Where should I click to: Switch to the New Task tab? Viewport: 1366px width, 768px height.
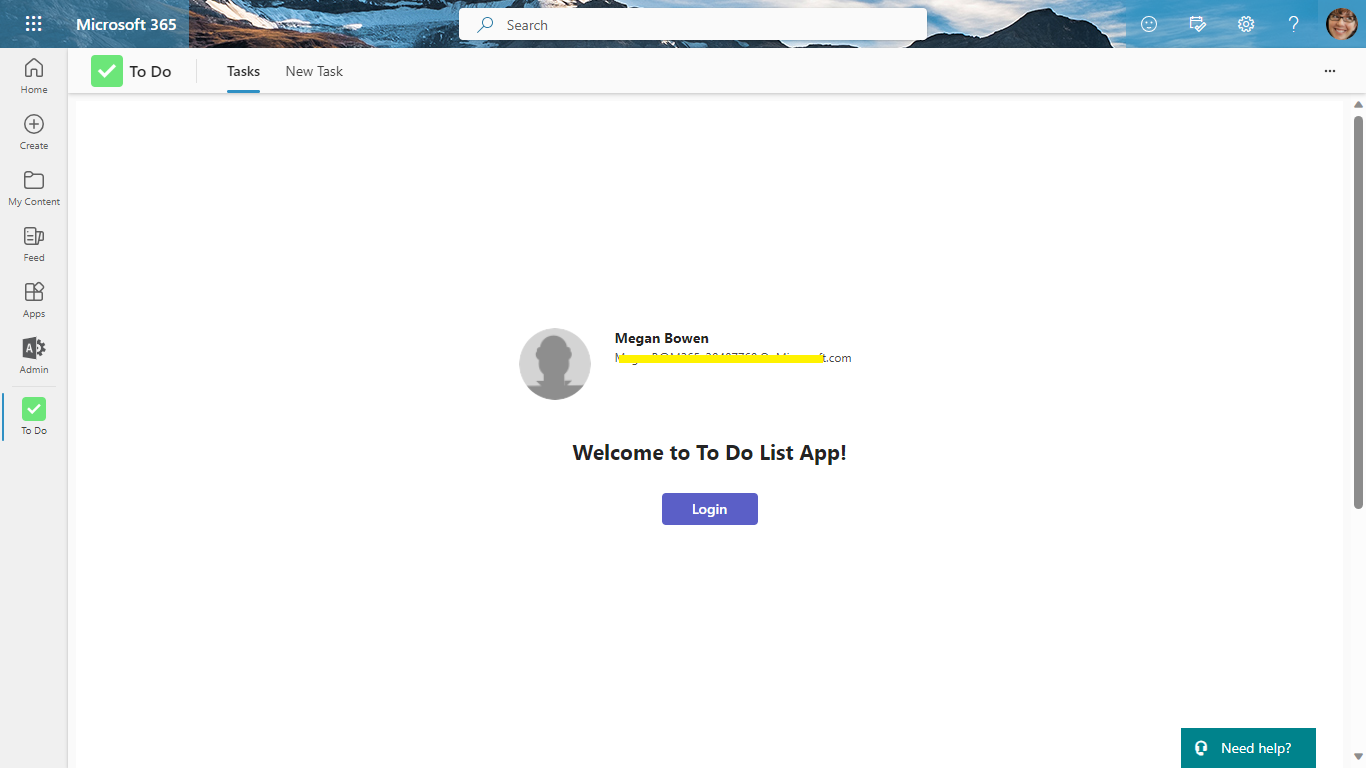314,71
